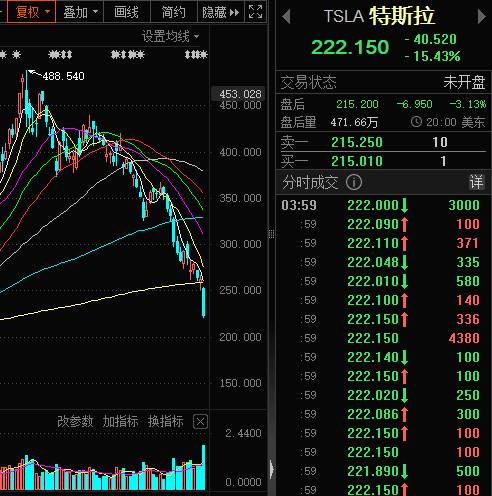The width and height of the screenshot is (492, 496).
Task: Switch to 简约 simple mode
Action: point(174,12)
